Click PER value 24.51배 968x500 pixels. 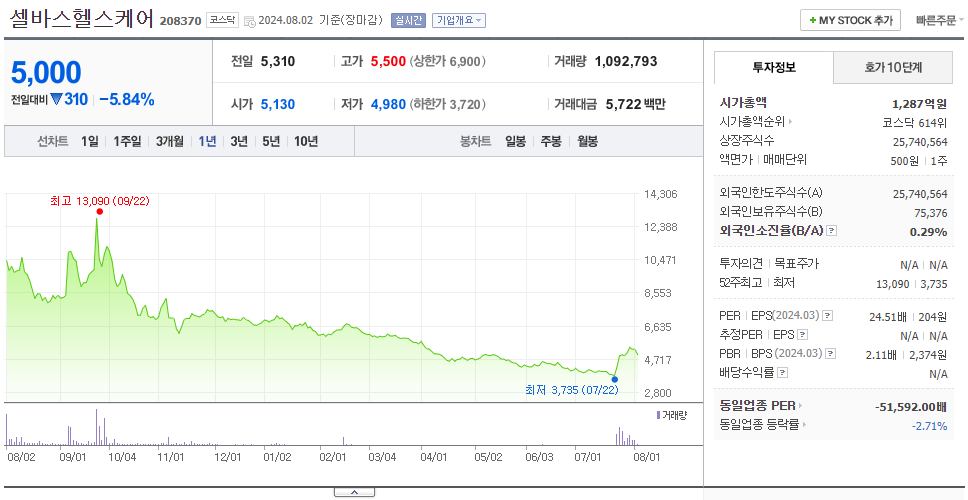click(888, 317)
